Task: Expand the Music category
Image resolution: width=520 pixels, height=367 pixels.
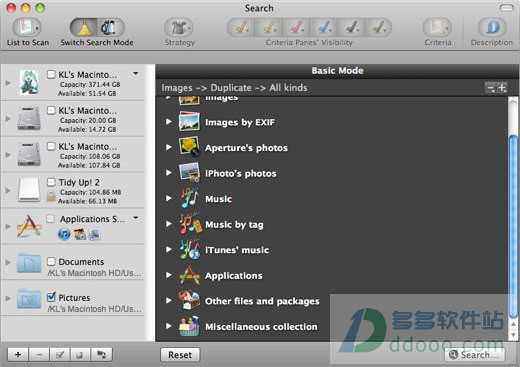Action: tap(169, 198)
